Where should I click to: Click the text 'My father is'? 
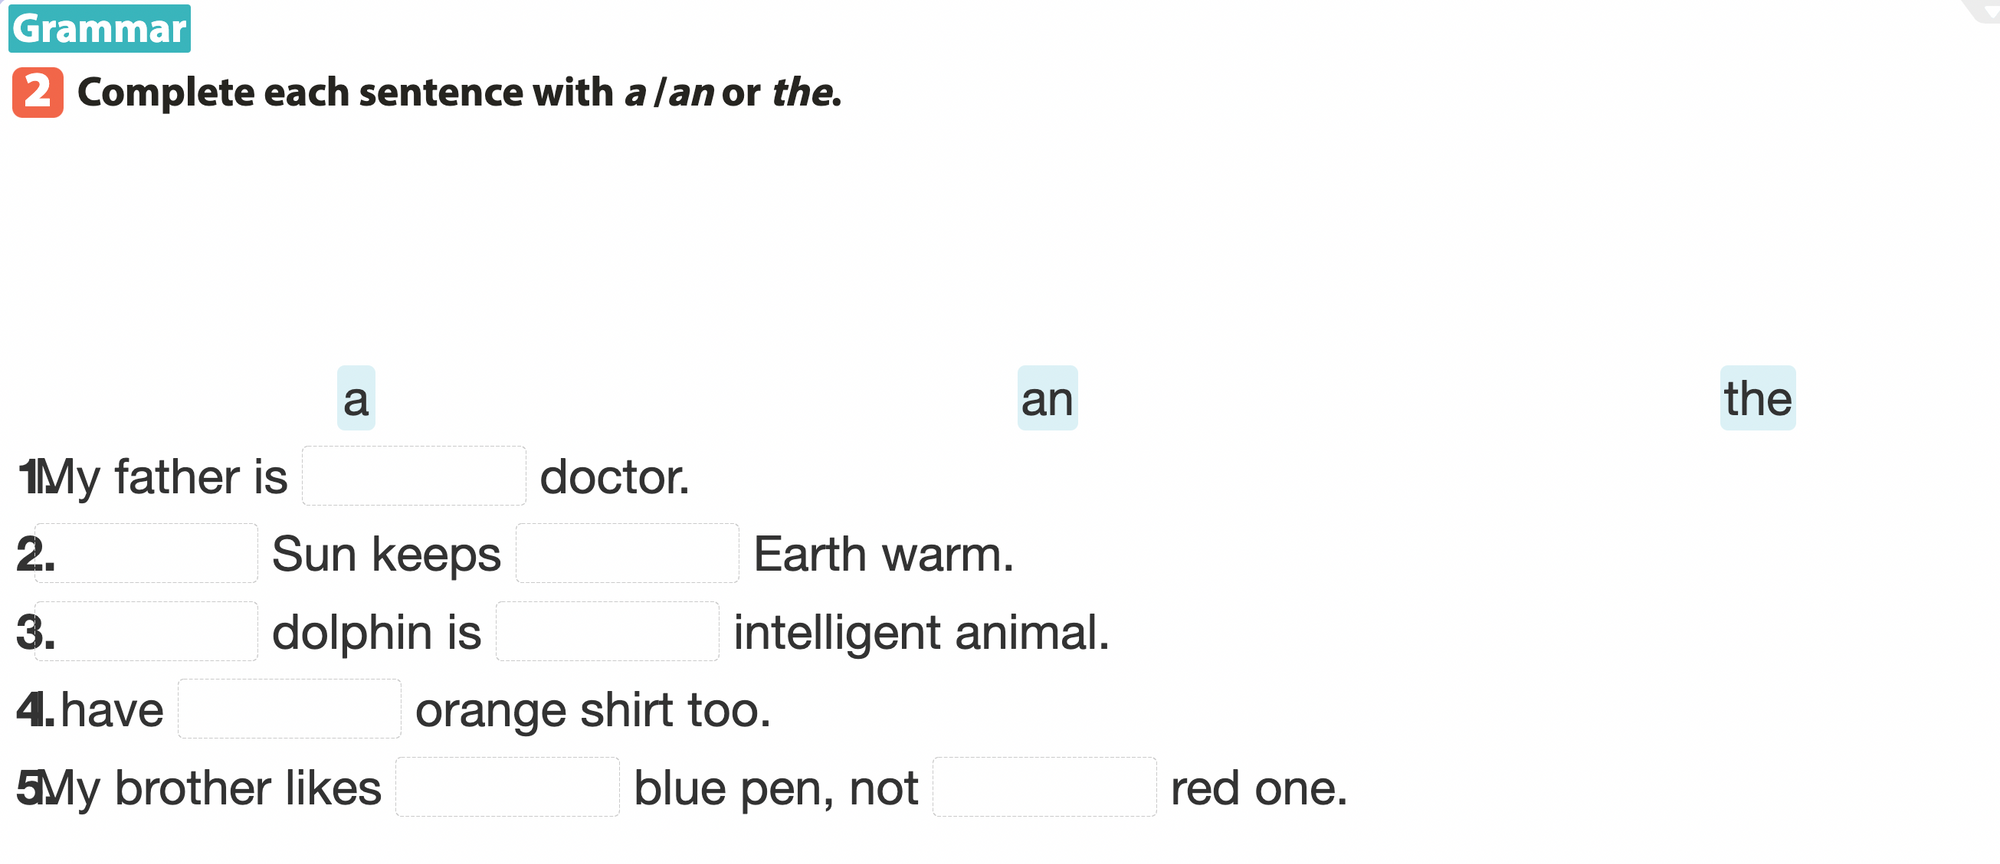[163, 477]
